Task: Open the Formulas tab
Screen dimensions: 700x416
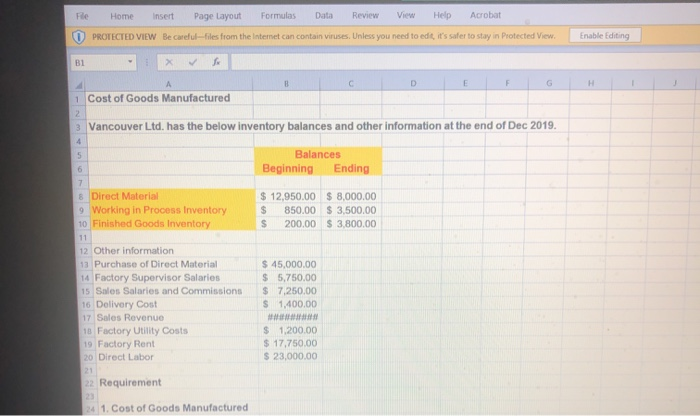Action: [278, 16]
